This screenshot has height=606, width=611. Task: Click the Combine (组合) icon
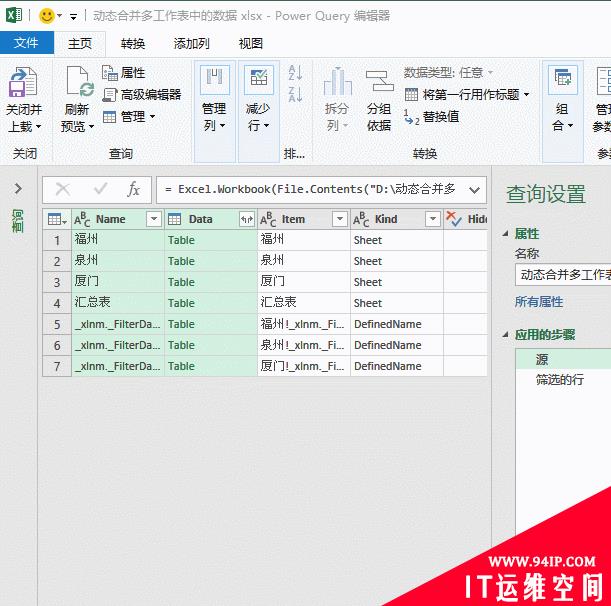tap(562, 80)
